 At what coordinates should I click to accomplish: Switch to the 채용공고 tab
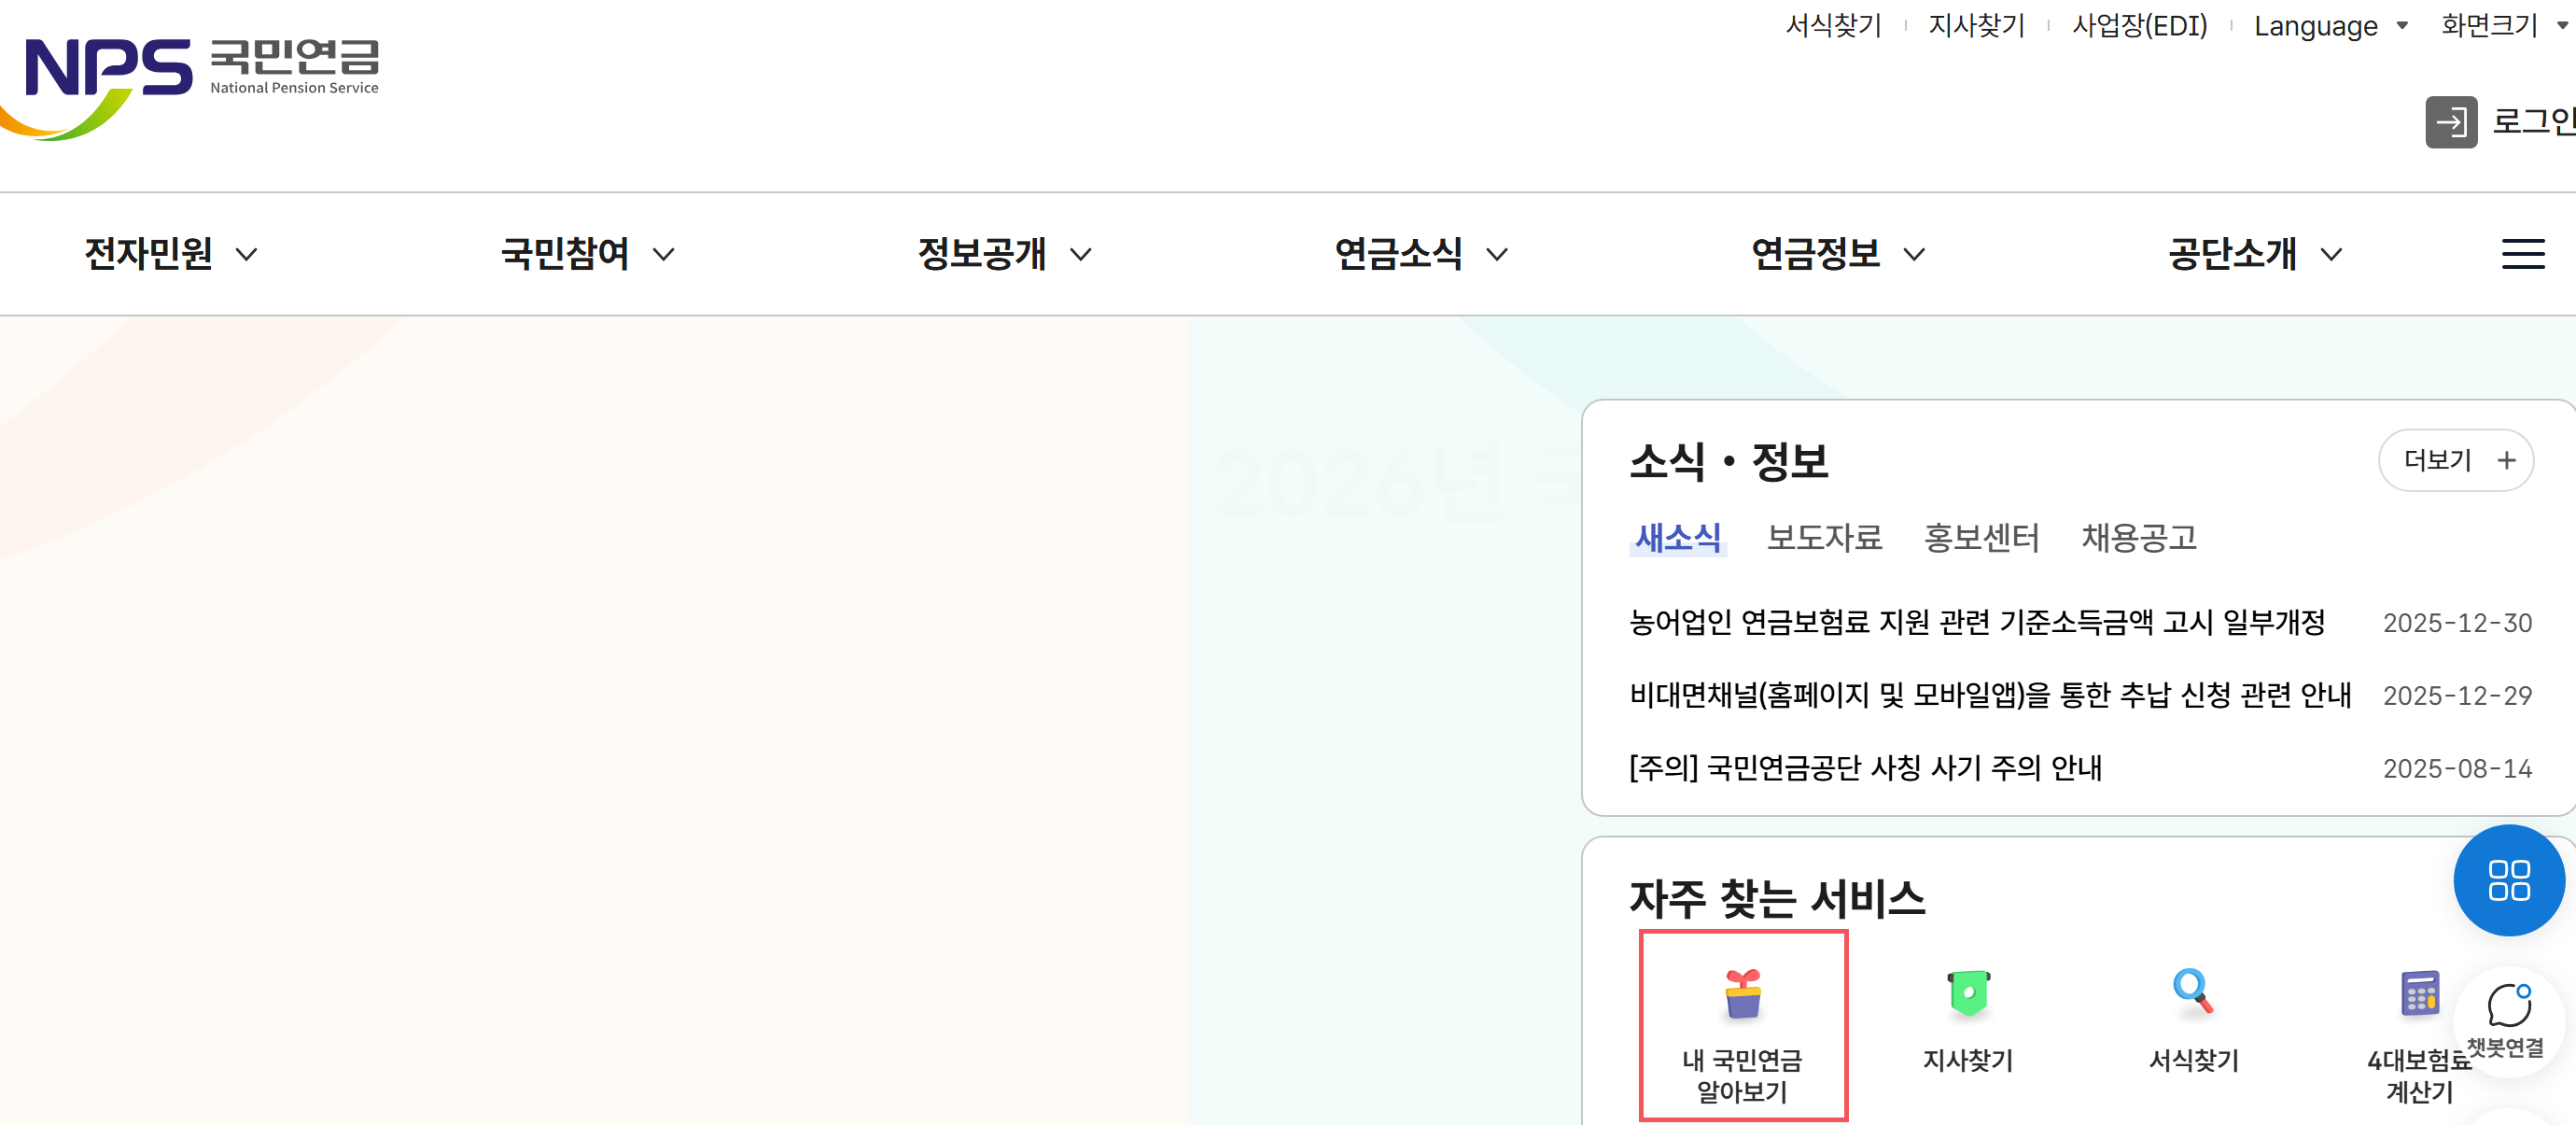[x=2139, y=538]
